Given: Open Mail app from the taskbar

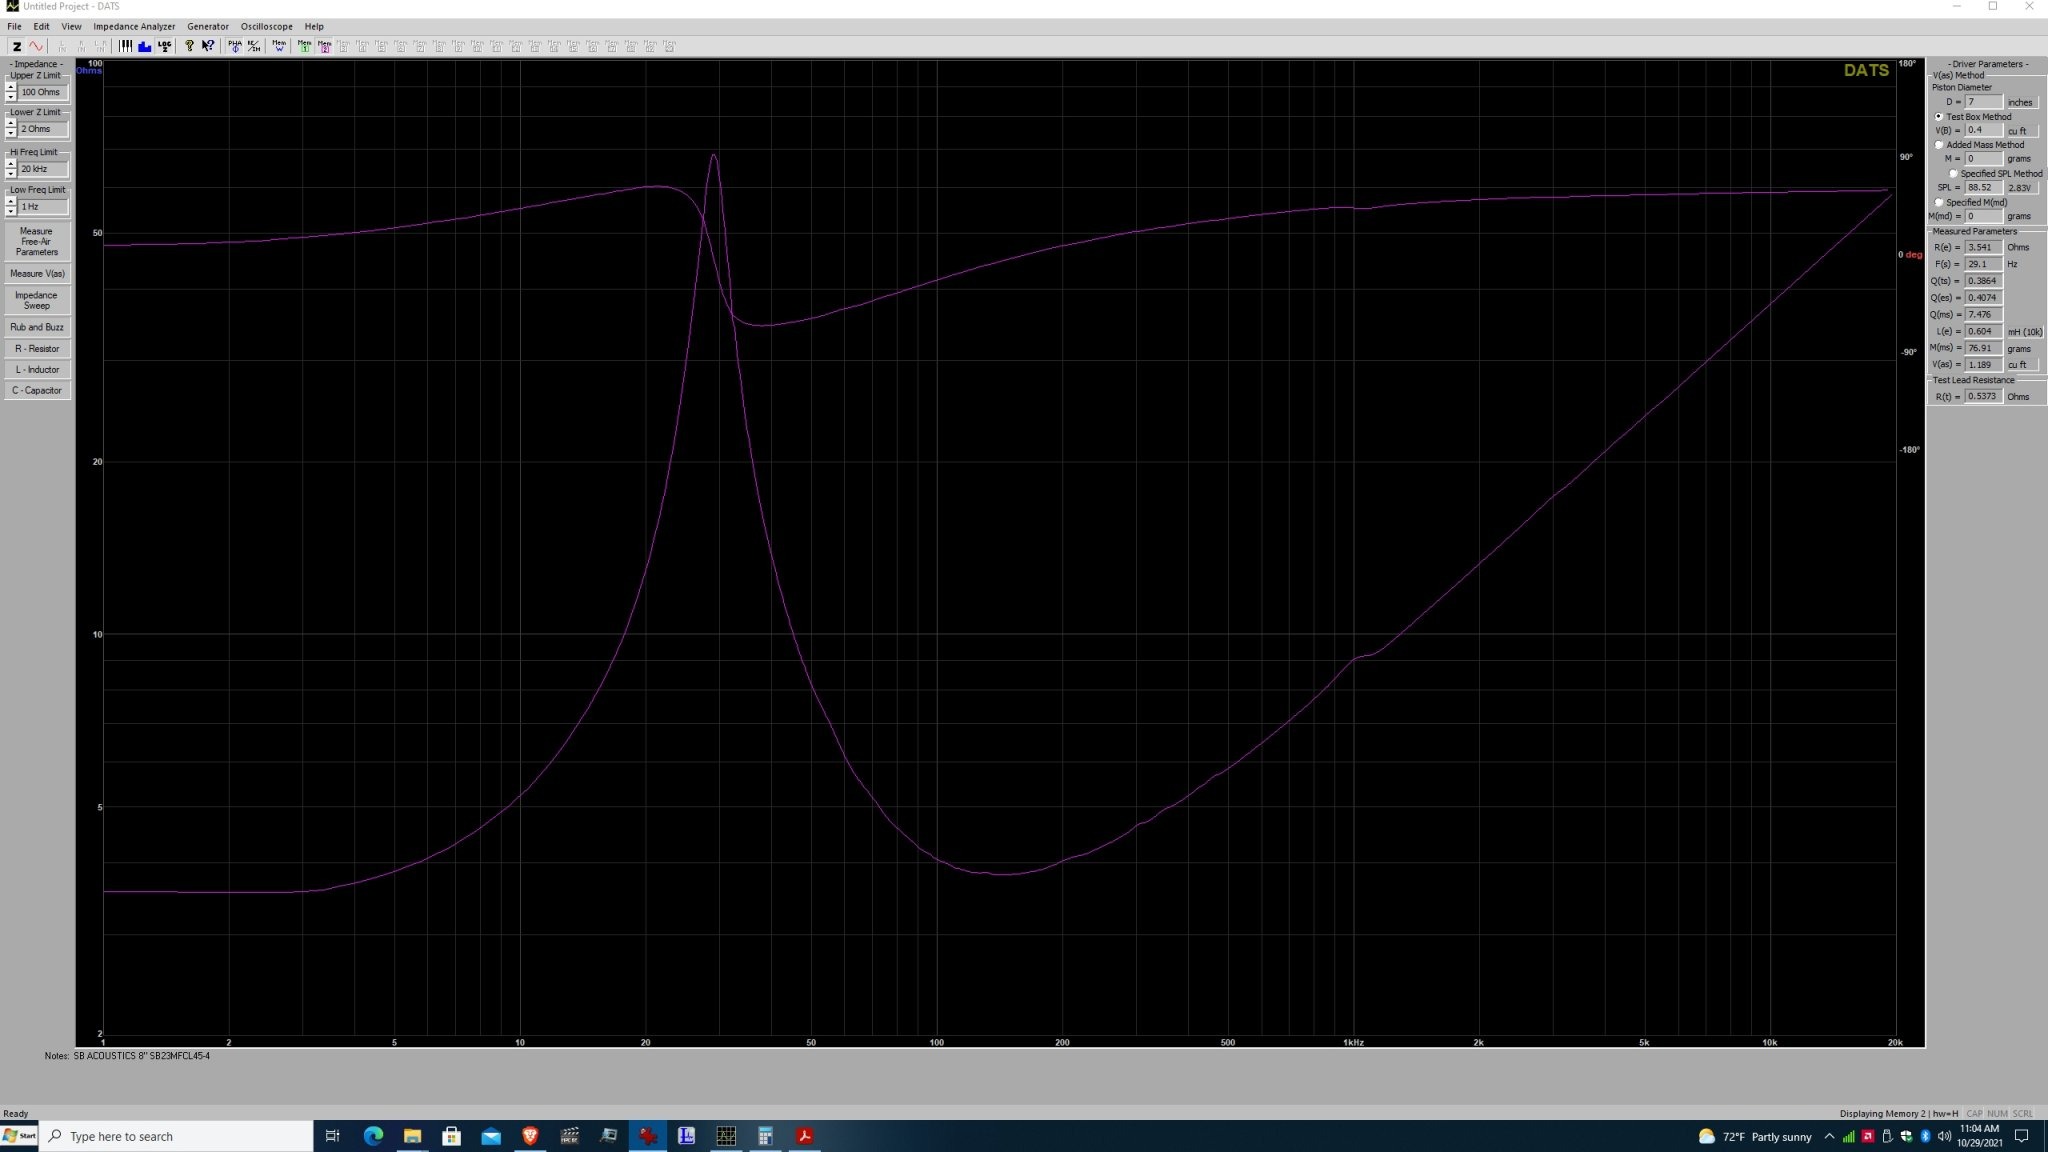Looking at the screenshot, I should coord(491,1136).
